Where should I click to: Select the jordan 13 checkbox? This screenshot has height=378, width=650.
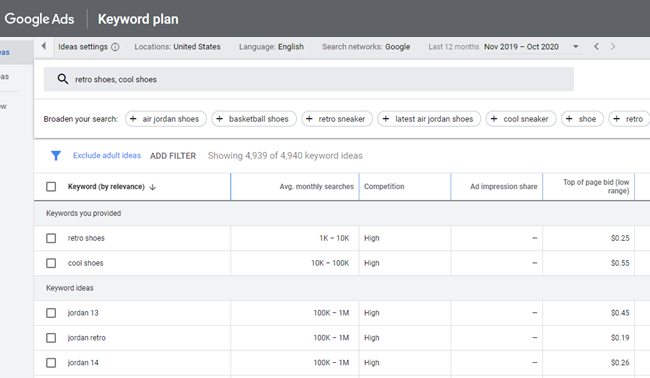click(x=51, y=313)
